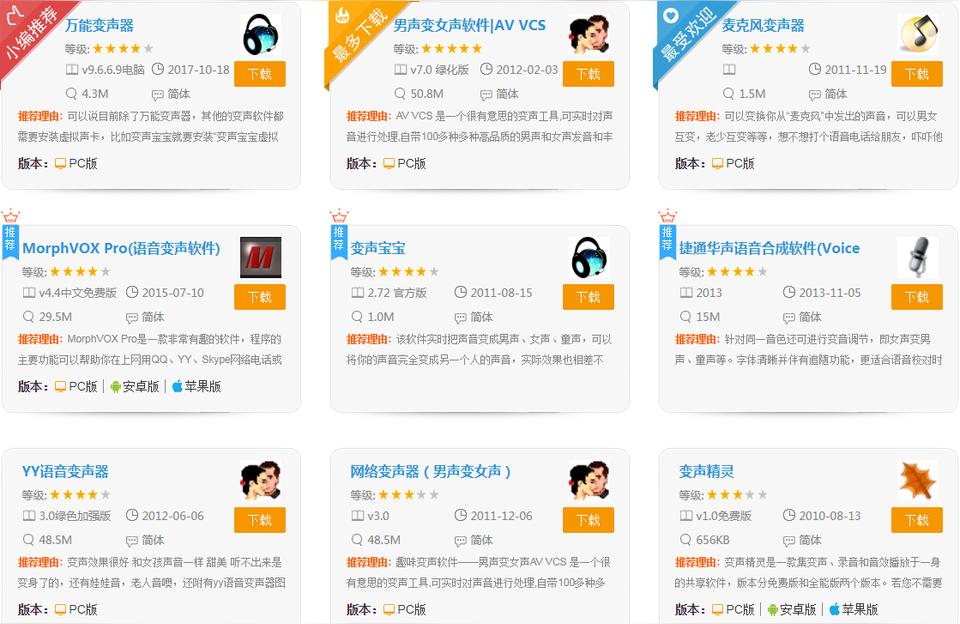Click the 麦克风变声器 music note icon
Viewport: 960px width, 624px height.
[918, 35]
